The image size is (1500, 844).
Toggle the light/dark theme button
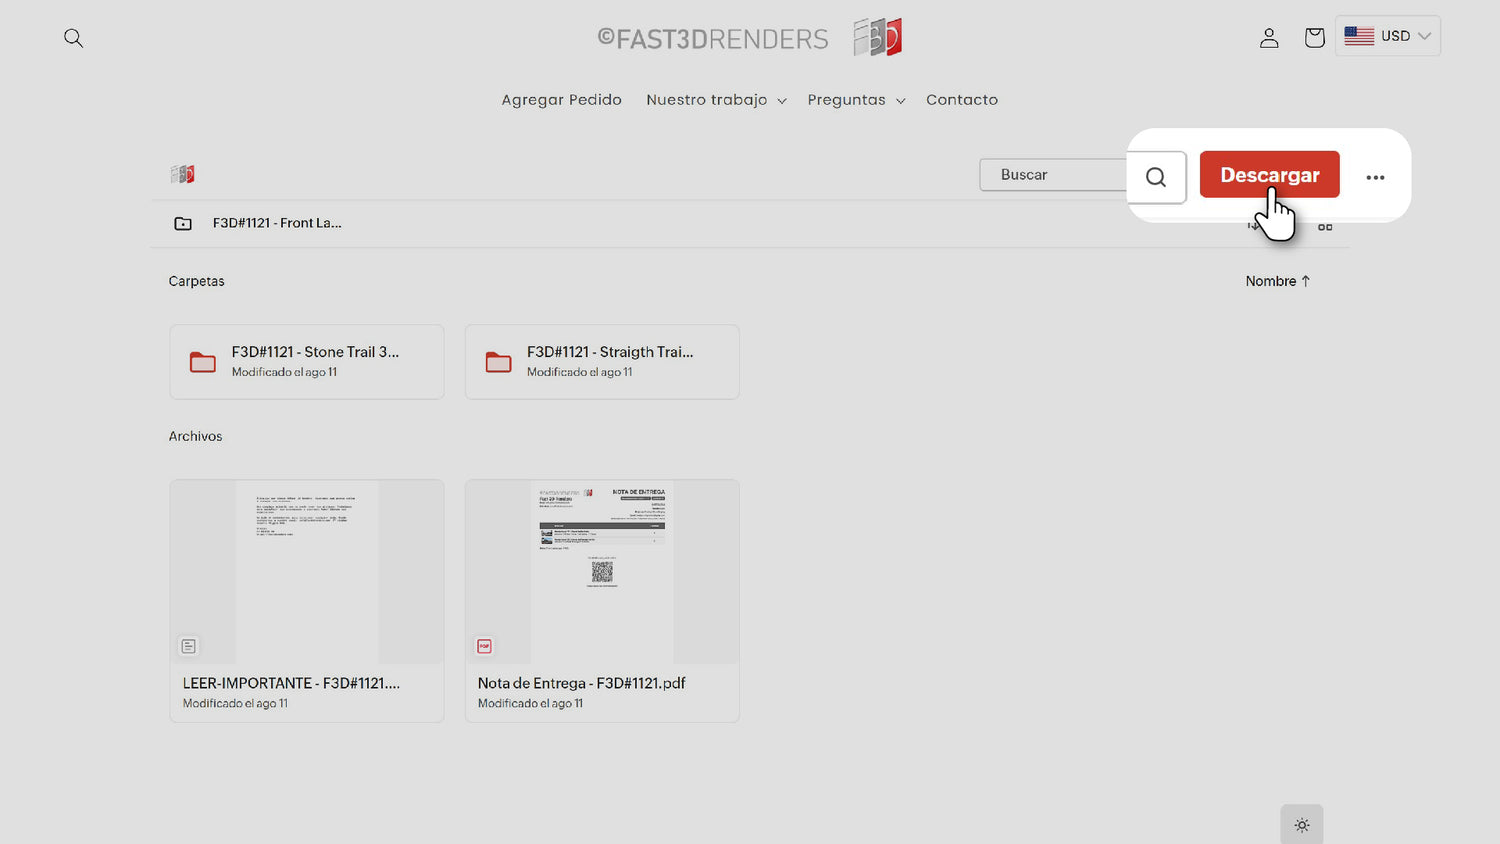pyautogui.click(x=1301, y=825)
